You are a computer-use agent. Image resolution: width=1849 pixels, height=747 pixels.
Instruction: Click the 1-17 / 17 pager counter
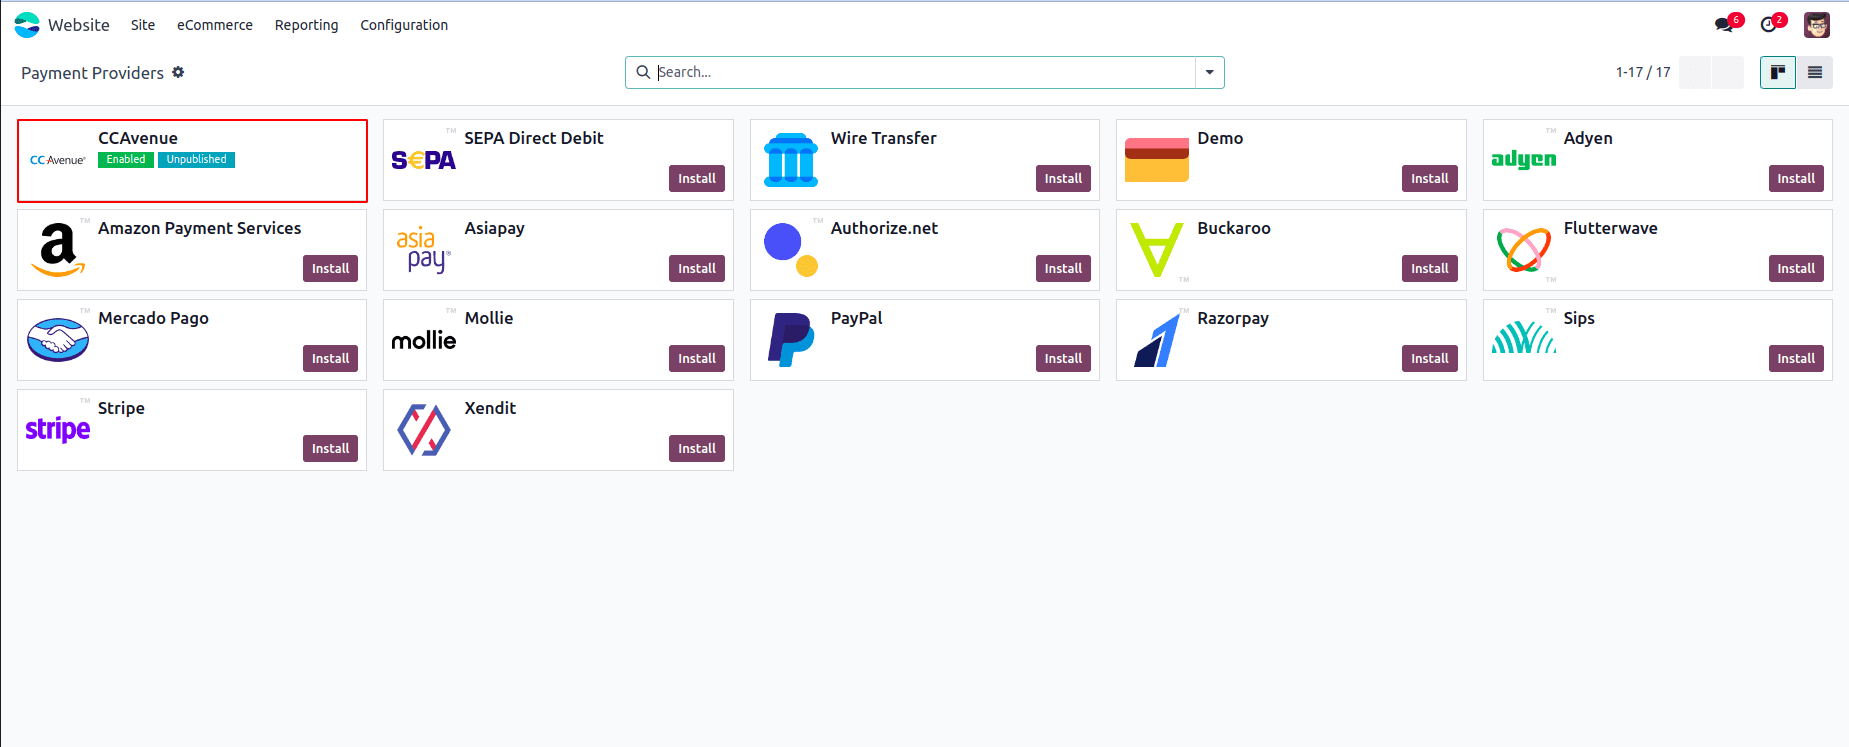[1643, 72]
